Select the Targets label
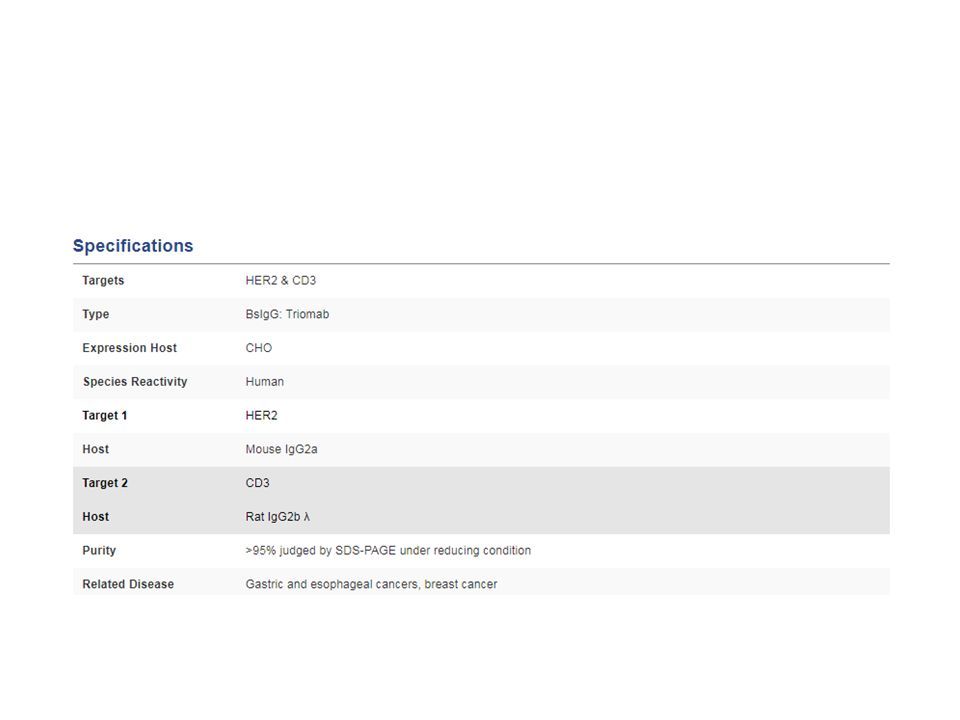960x720 pixels. [x=103, y=280]
